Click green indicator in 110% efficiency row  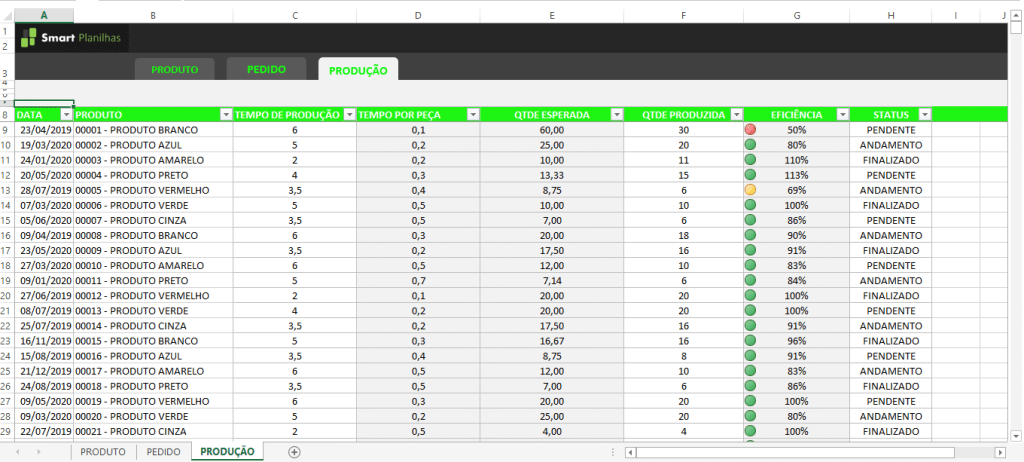[750, 160]
